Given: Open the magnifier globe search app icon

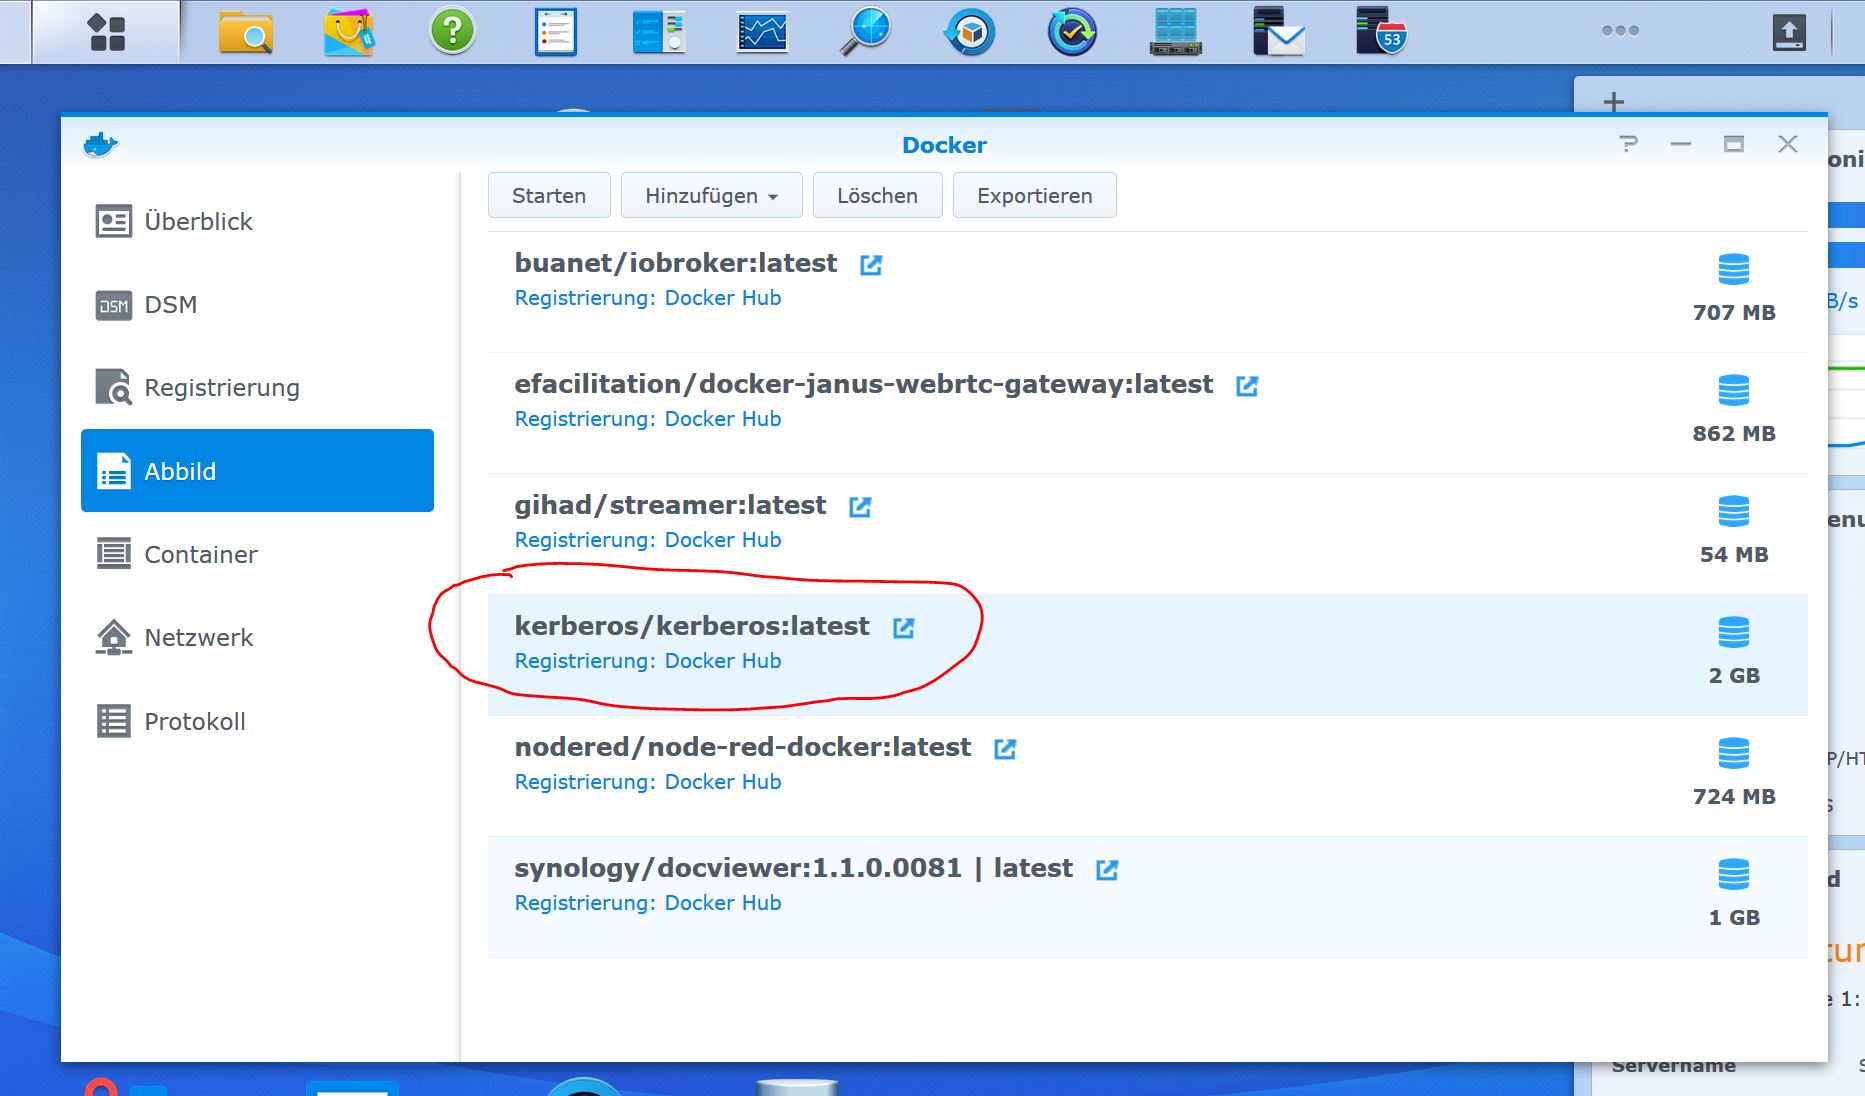Looking at the screenshot, I should point(865,32).
